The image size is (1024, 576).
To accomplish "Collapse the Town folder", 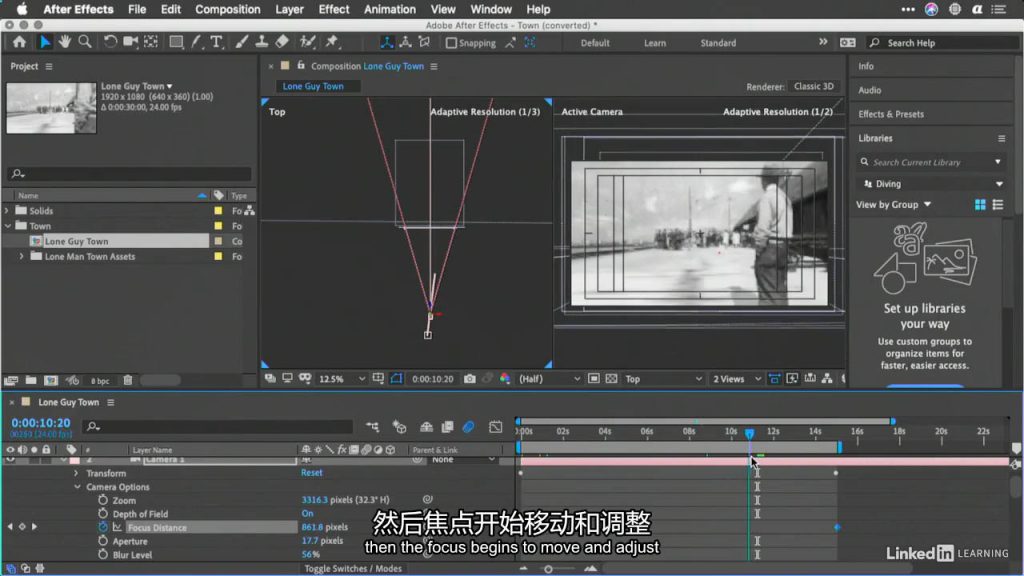I will [x=7, y=226].
